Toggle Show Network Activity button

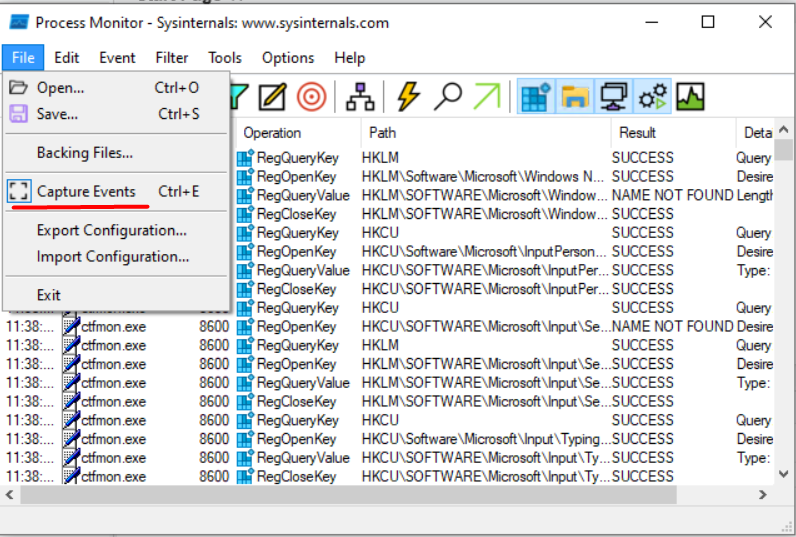[x=613, y=96]
